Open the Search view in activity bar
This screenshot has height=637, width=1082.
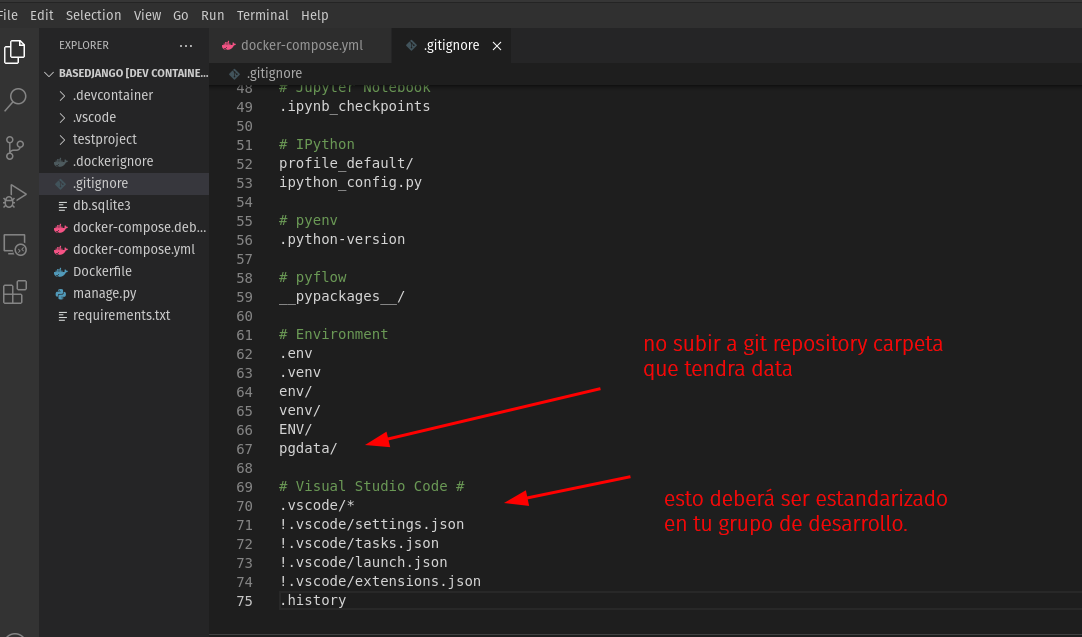[x=14, y=99]
